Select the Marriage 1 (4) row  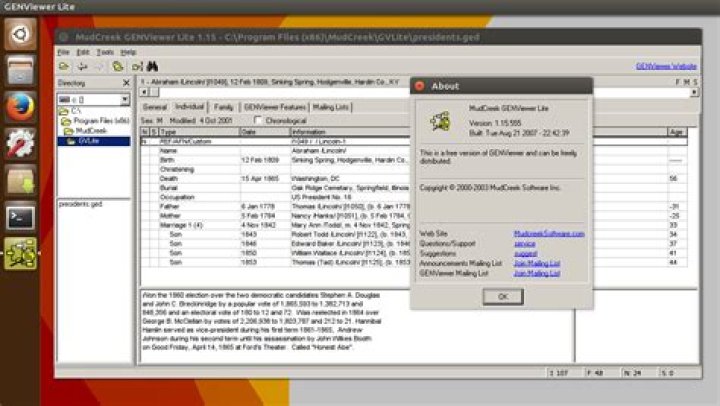pos(276,225)
